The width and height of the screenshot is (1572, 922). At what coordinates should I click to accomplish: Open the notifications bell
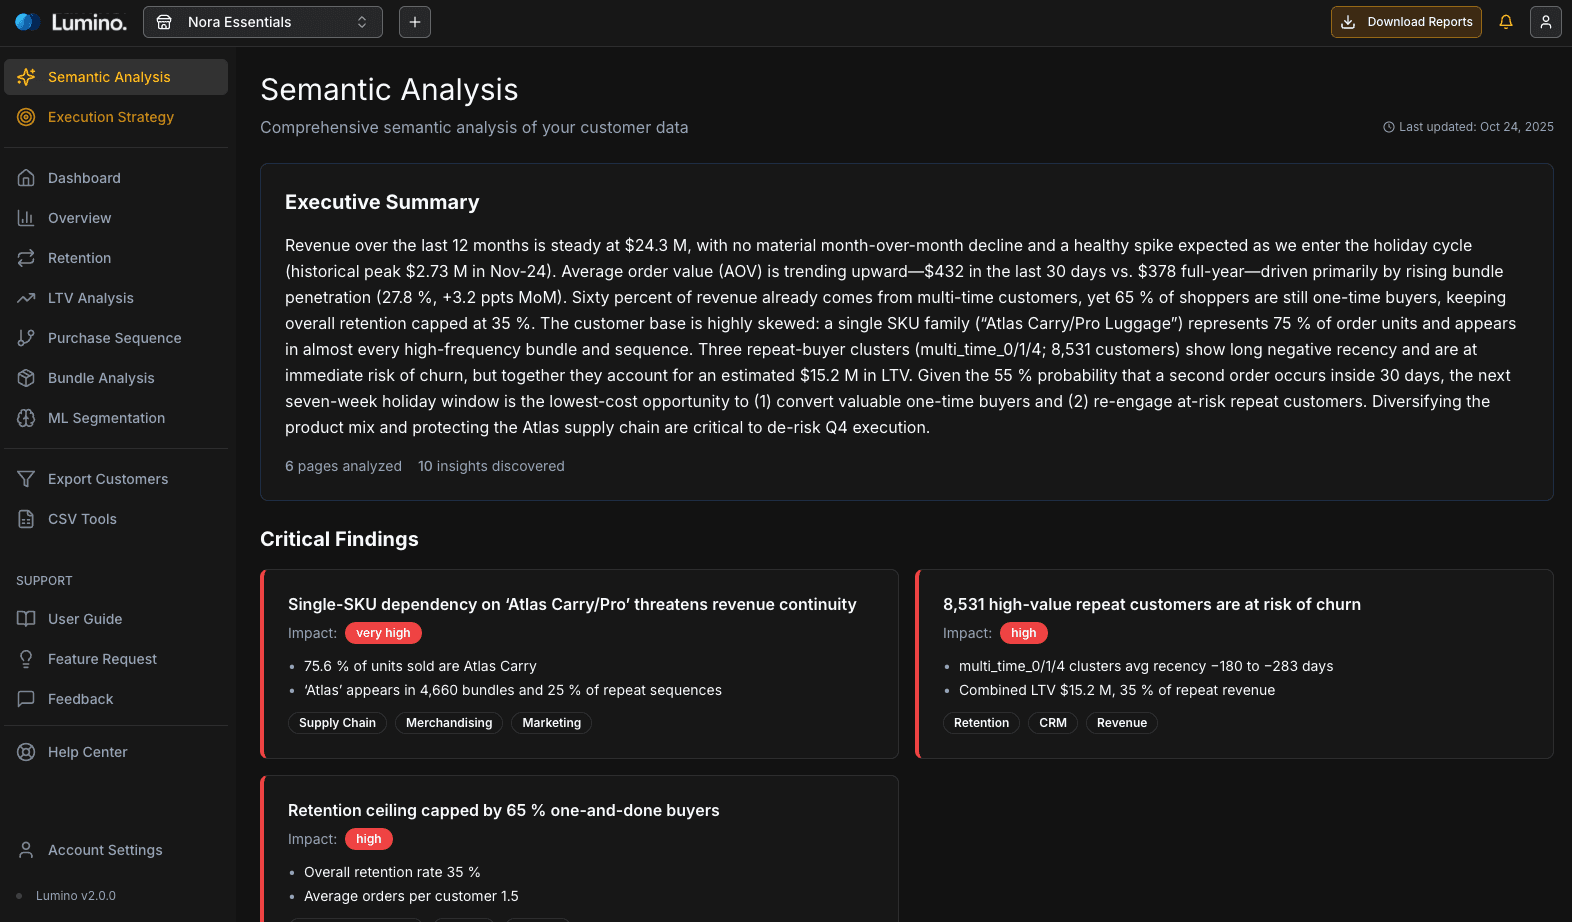pyautogui.click(x=1506, y=21)
